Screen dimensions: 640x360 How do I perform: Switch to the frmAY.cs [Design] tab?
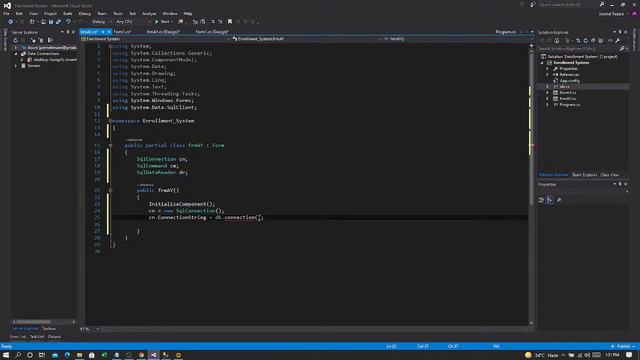pos(163,32)
